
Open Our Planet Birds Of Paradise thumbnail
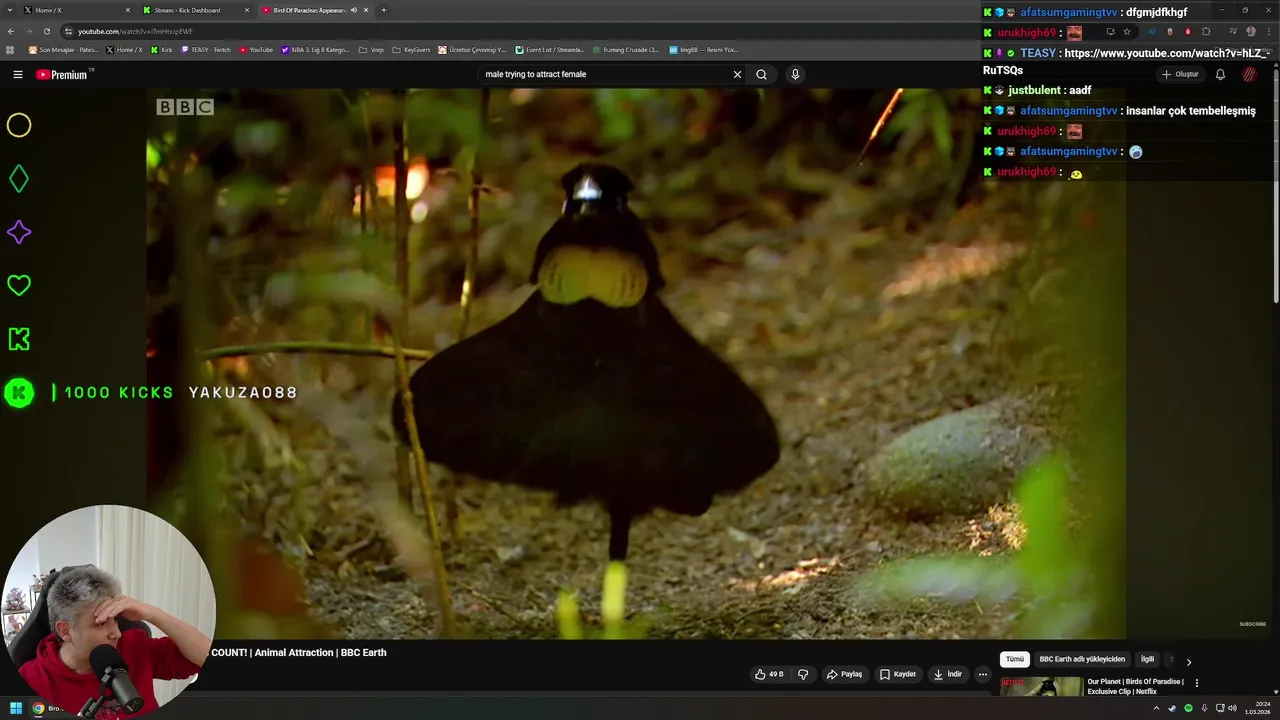1041,688
